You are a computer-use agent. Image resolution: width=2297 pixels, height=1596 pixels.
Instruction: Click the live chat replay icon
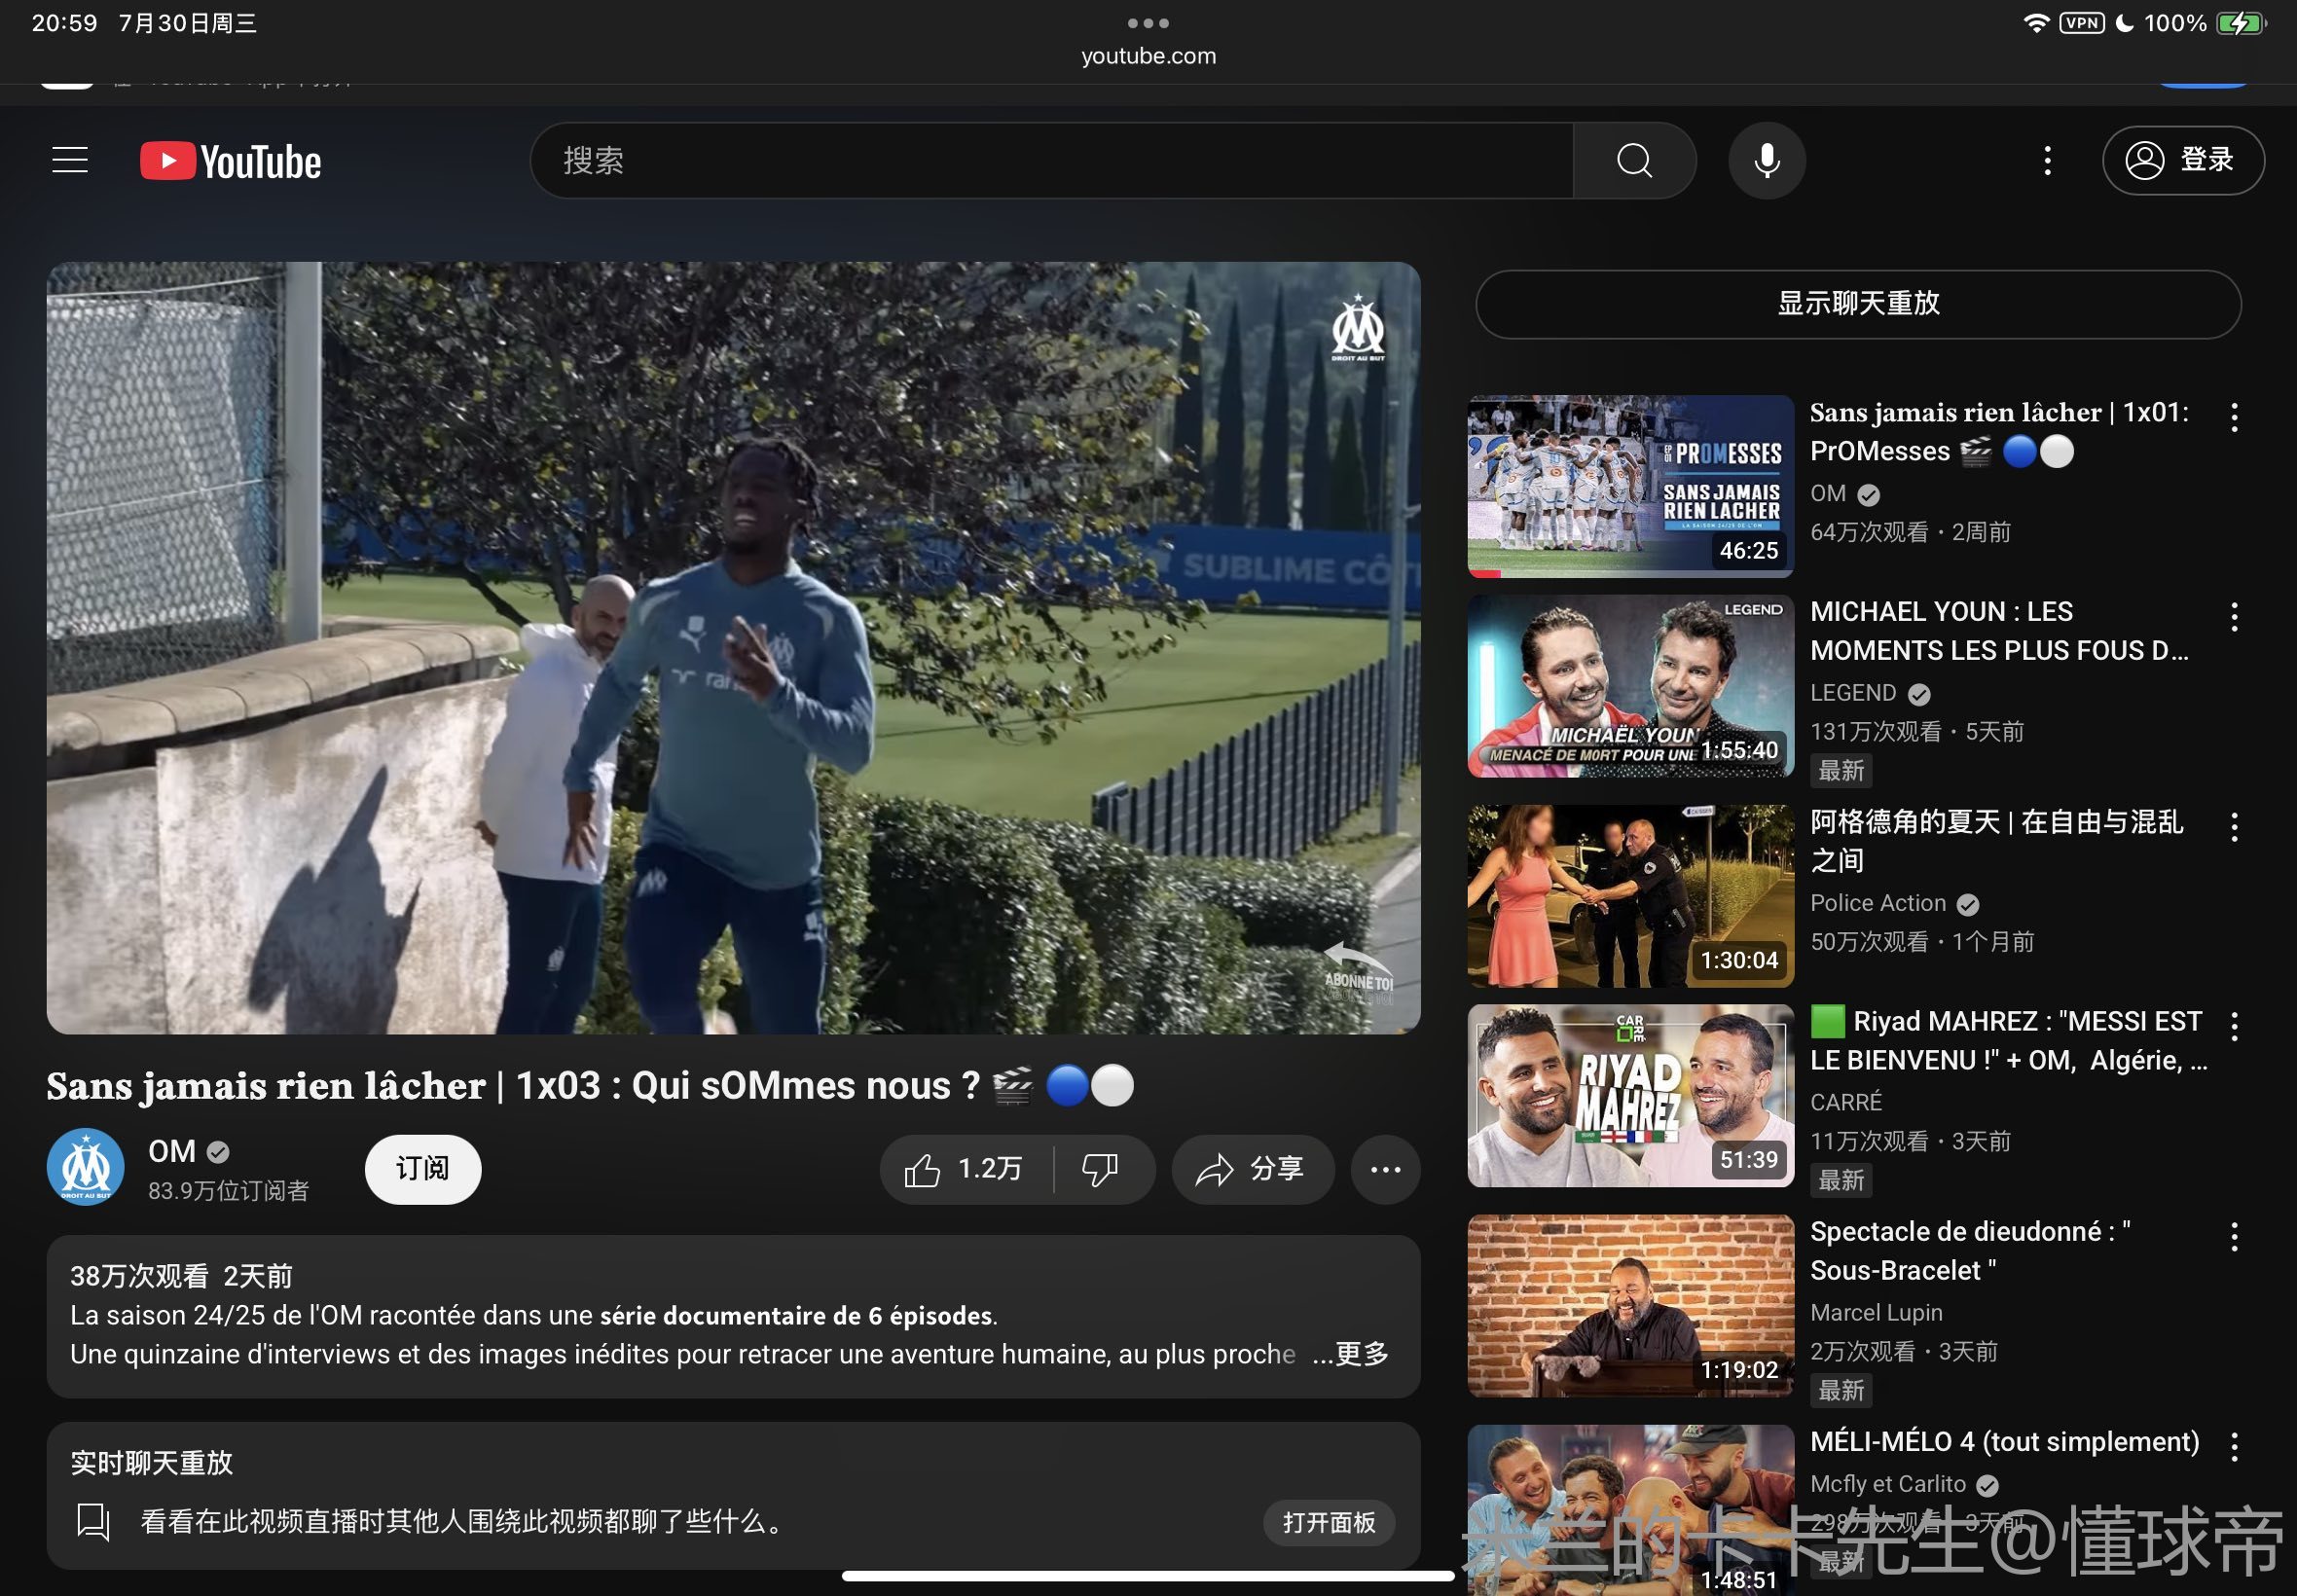click(94, 1522)
